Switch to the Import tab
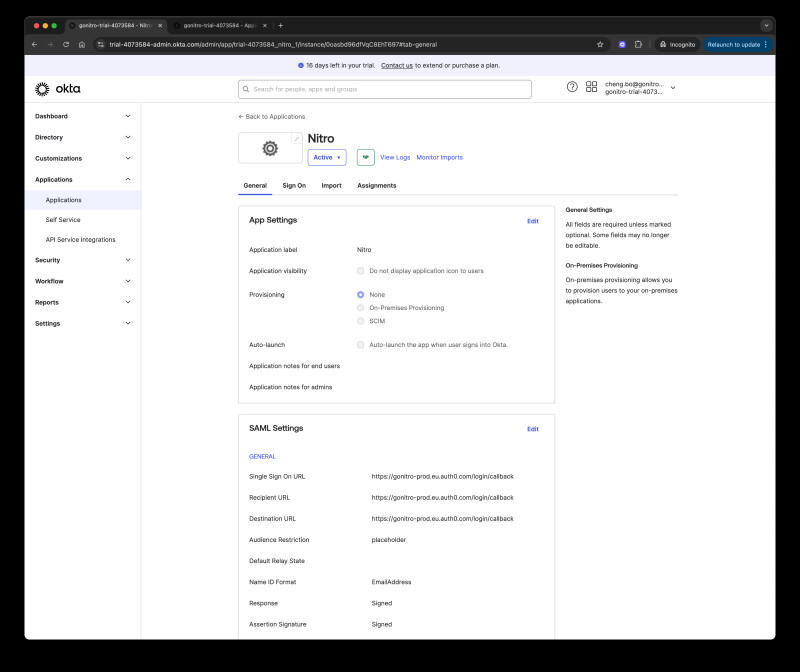This screenshot has height=672, width=800. click(331, 186)
